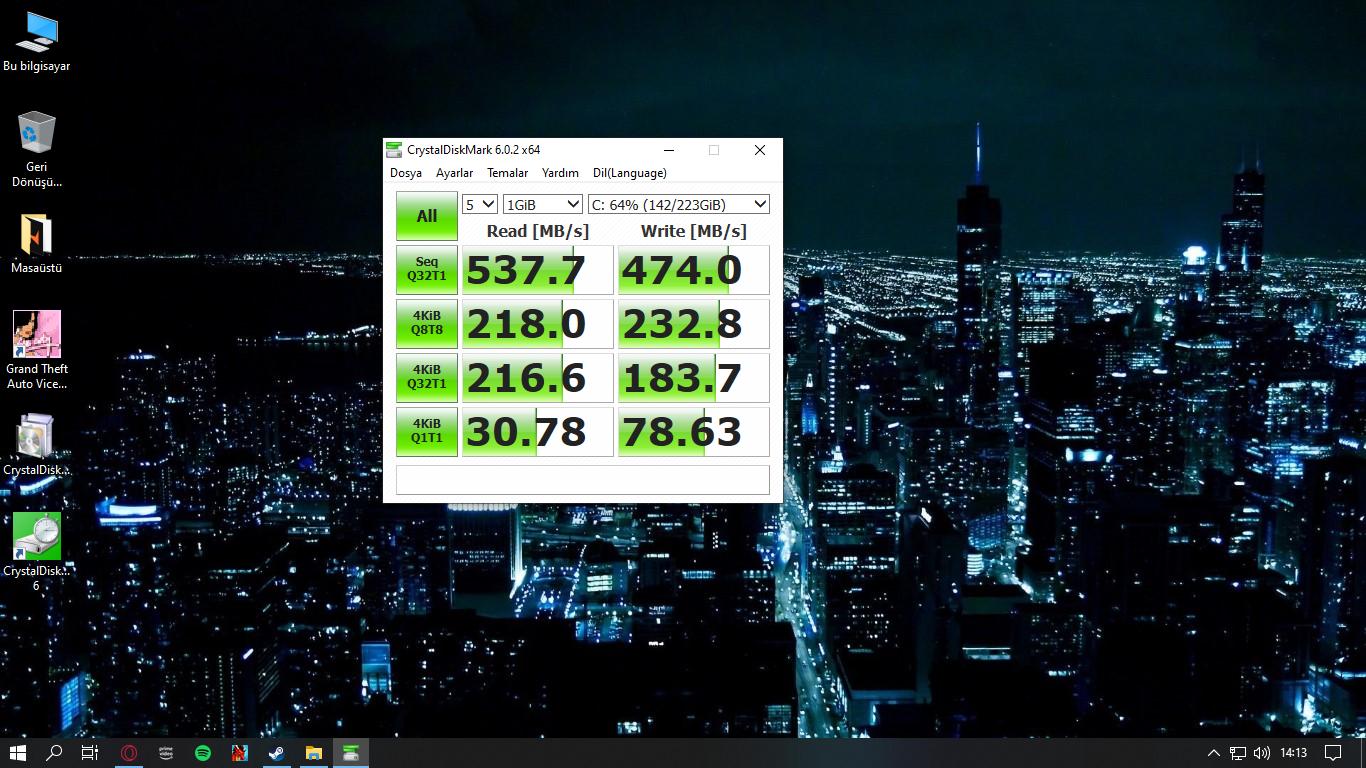Open the C: 64% drive selection dropdown

click(x=679, y=204)
